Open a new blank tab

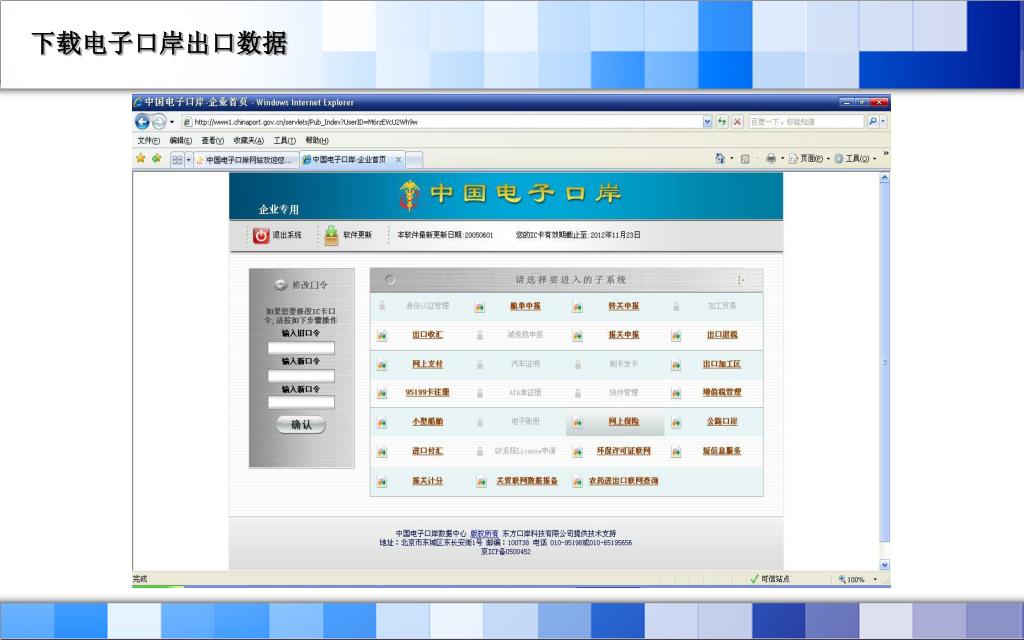pyautogui.click(x=414, y=159)
